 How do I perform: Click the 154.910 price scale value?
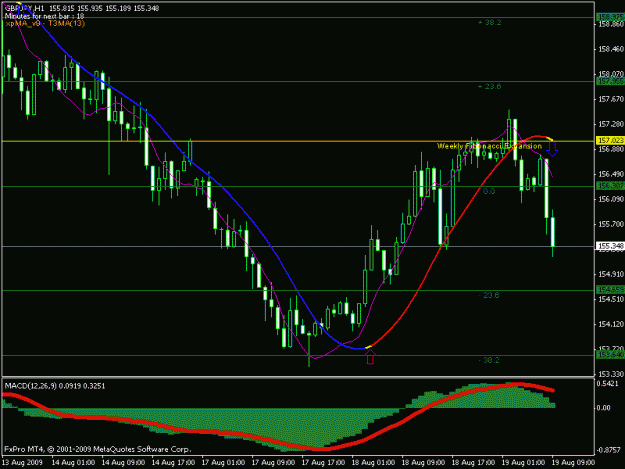pyautogui.click(x=611, y=274)
